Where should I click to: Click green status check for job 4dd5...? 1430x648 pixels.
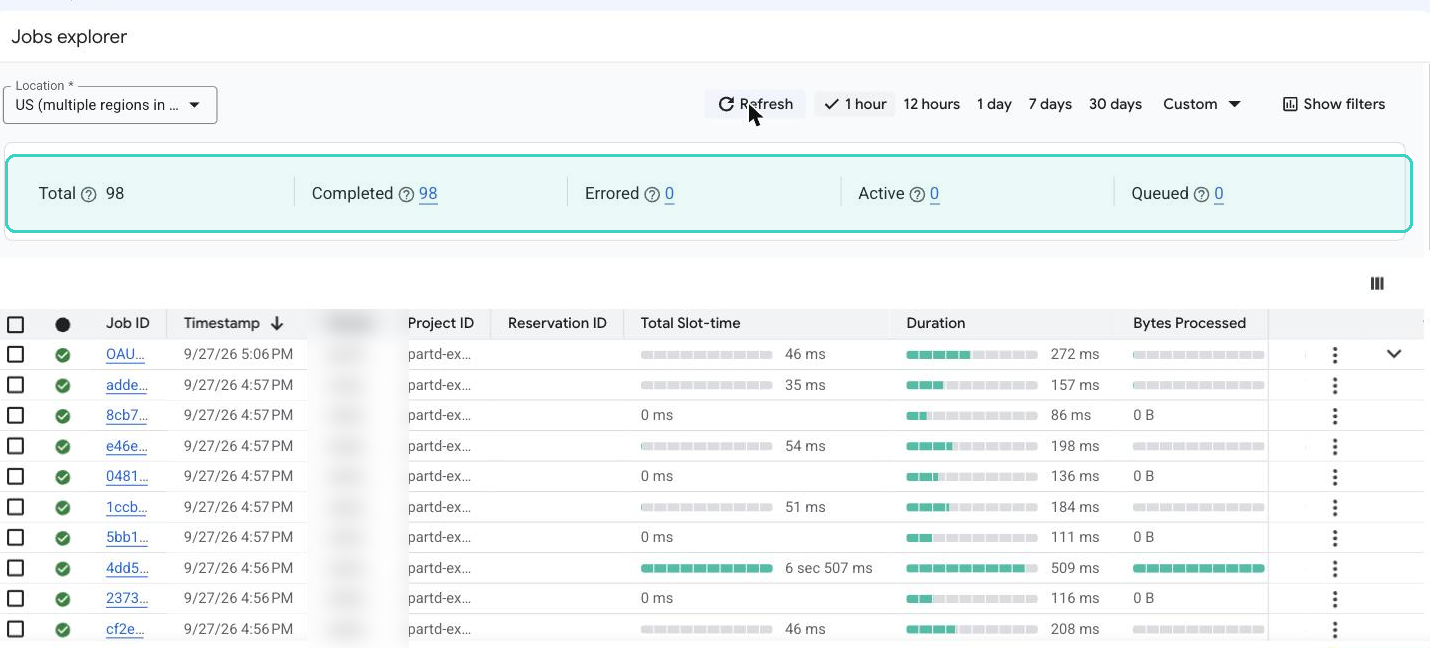click(62, 568)
